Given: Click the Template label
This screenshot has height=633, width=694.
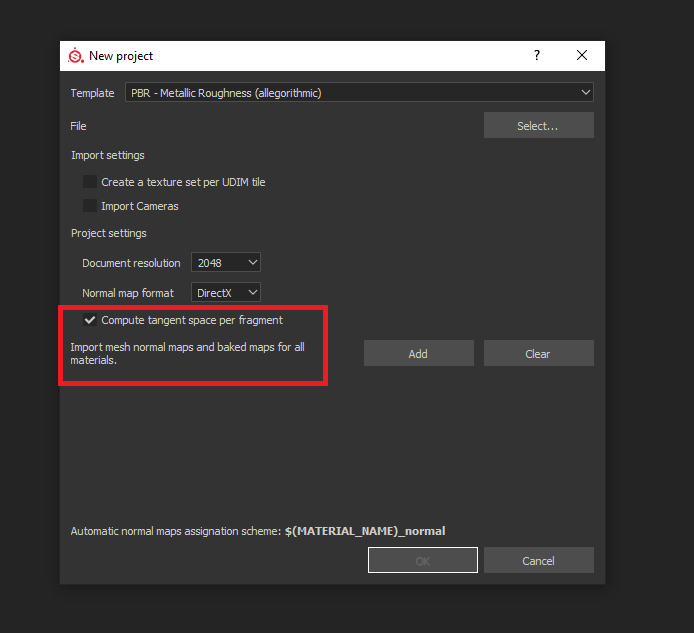Looking at the screenshot, I should (92, 93).
